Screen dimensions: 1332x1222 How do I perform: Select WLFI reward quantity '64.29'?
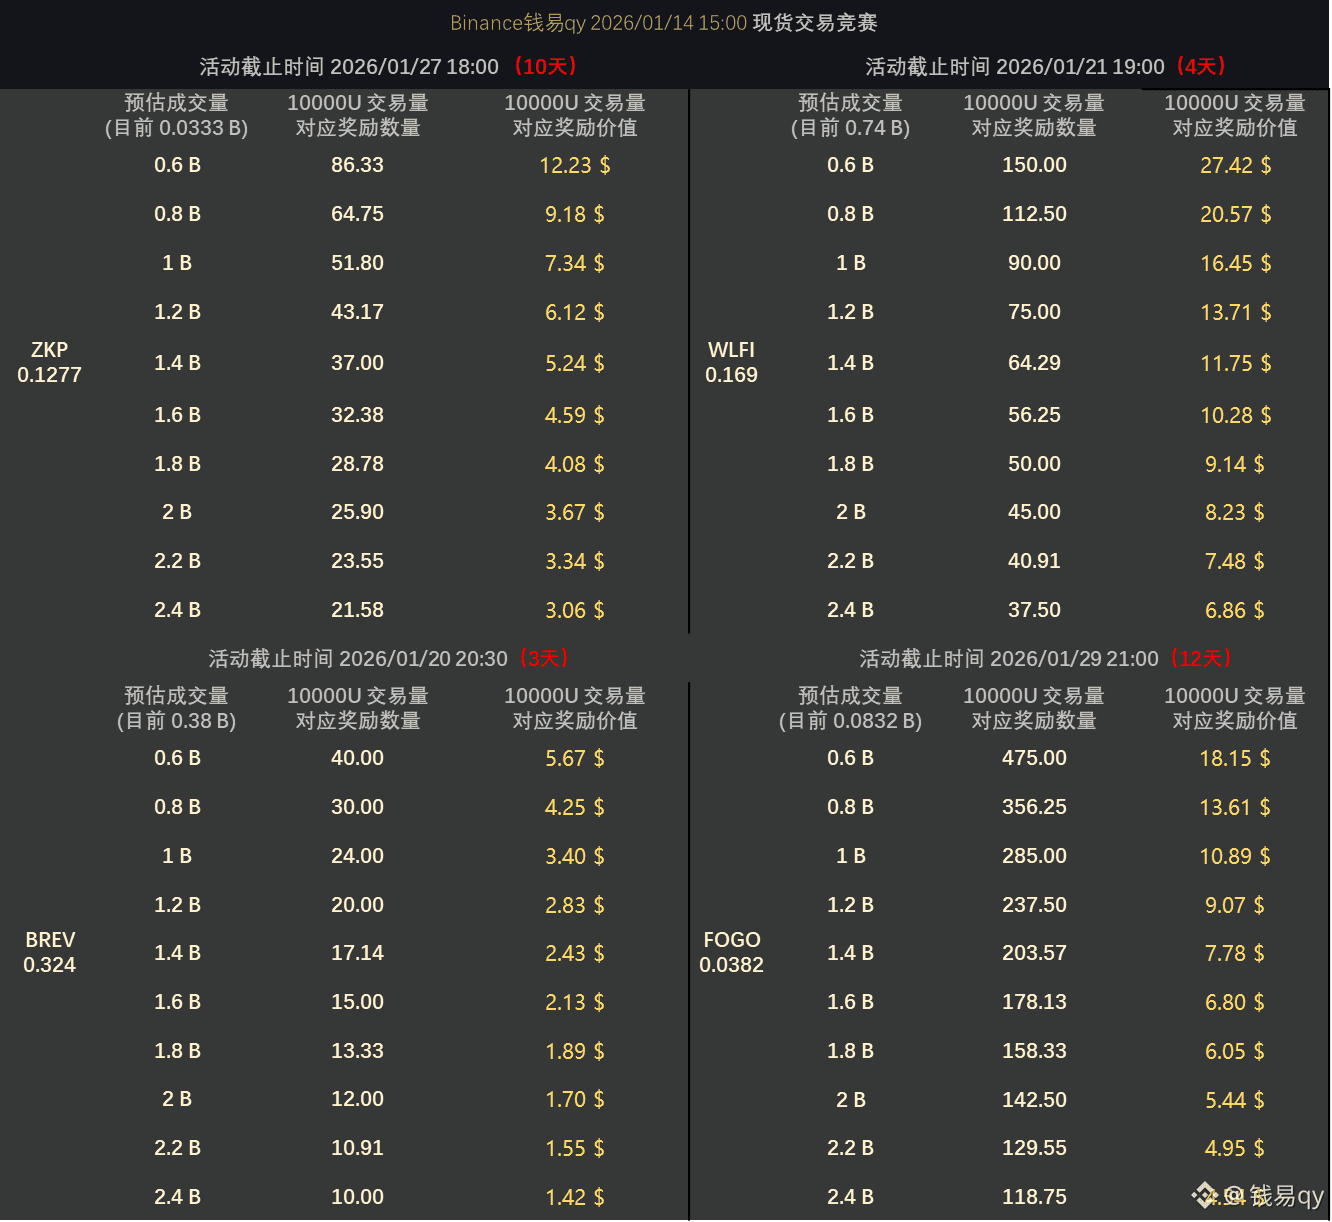(1034, 363)
